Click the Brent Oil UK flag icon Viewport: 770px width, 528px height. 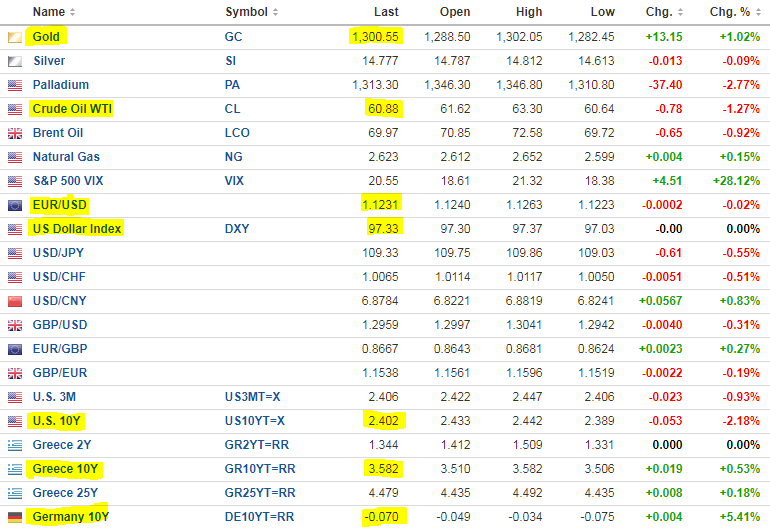tap(15, 133)
